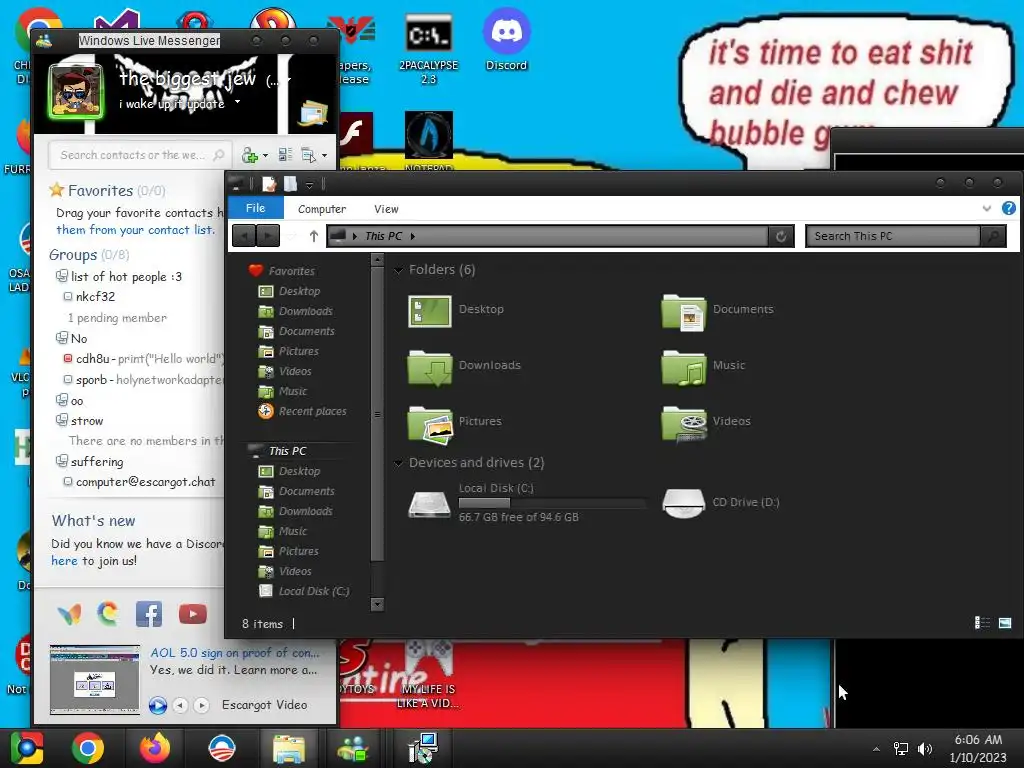Open the Downloads folder in Folders section

tap(464, 366)
